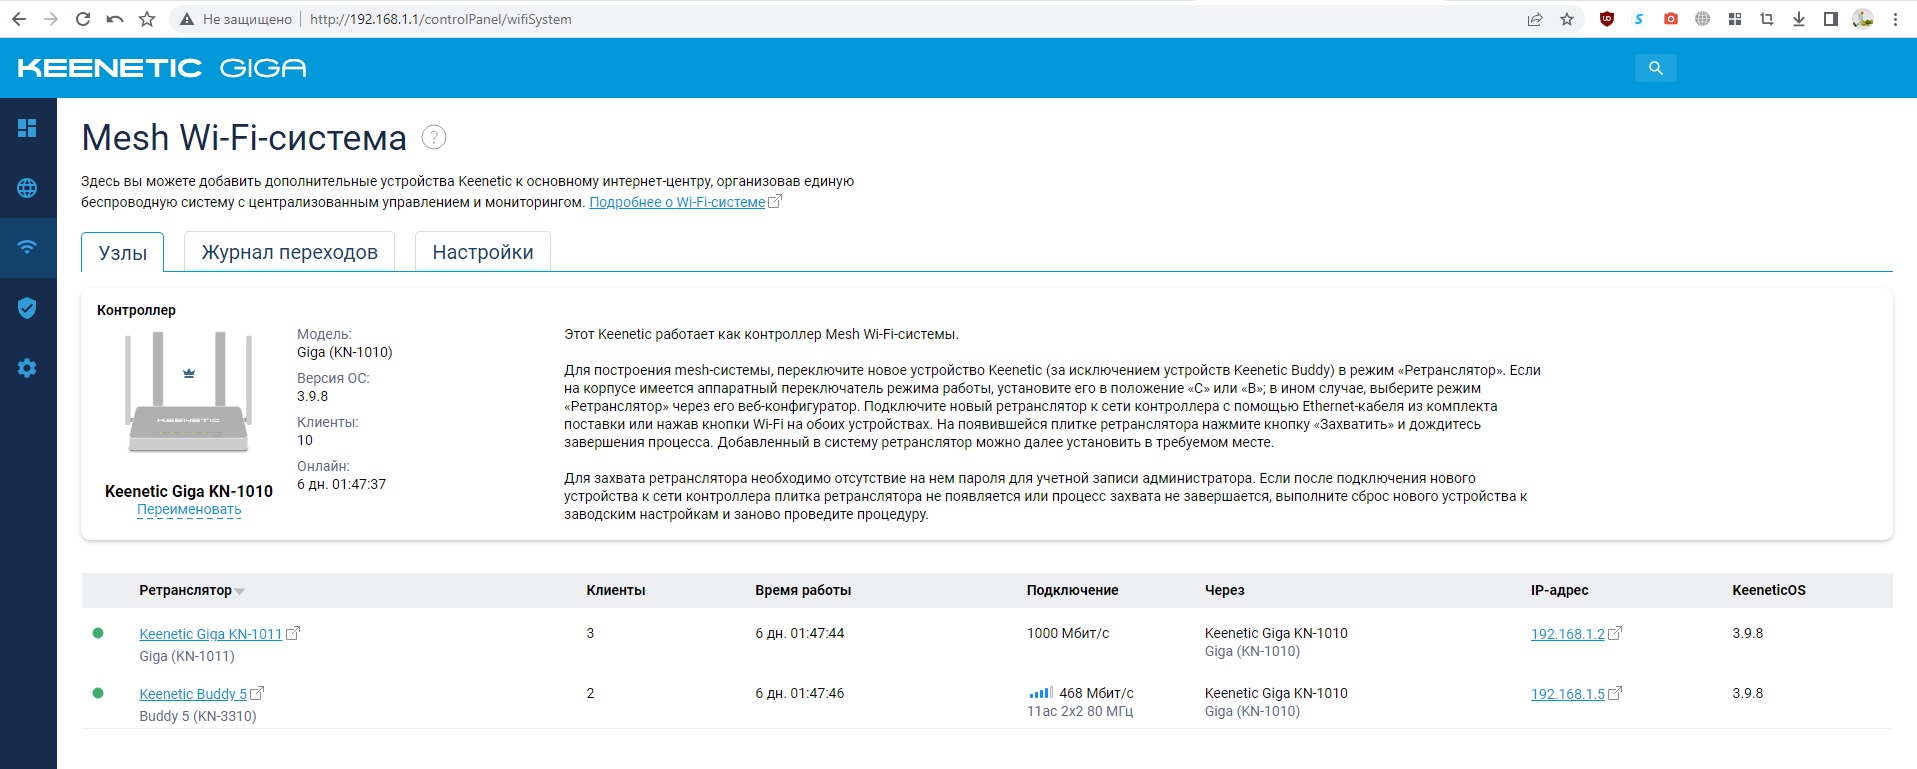
Task: Share this page via the share icon
Action: click(1535, 19)
